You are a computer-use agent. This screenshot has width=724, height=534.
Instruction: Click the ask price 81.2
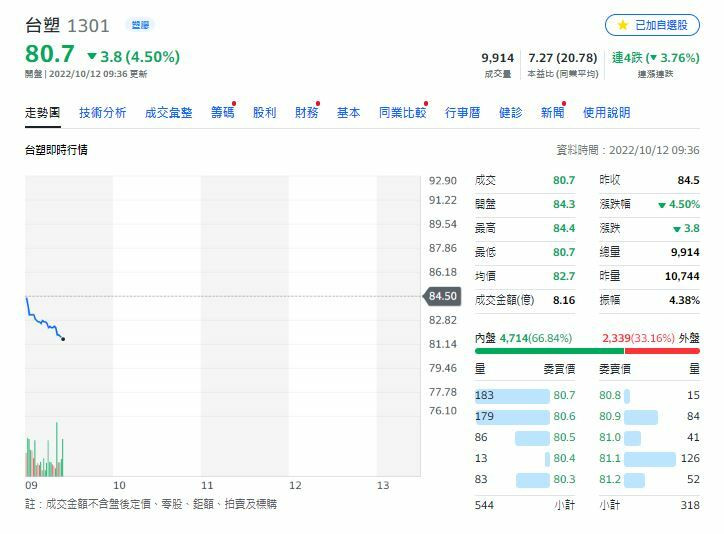[610, 480]
